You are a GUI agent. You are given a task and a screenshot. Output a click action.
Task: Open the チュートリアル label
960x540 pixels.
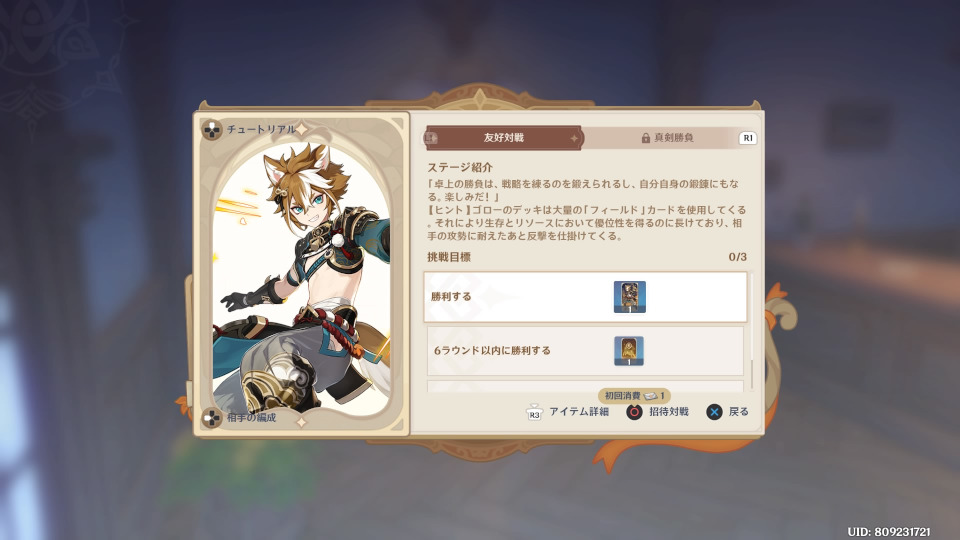[261, 129]
